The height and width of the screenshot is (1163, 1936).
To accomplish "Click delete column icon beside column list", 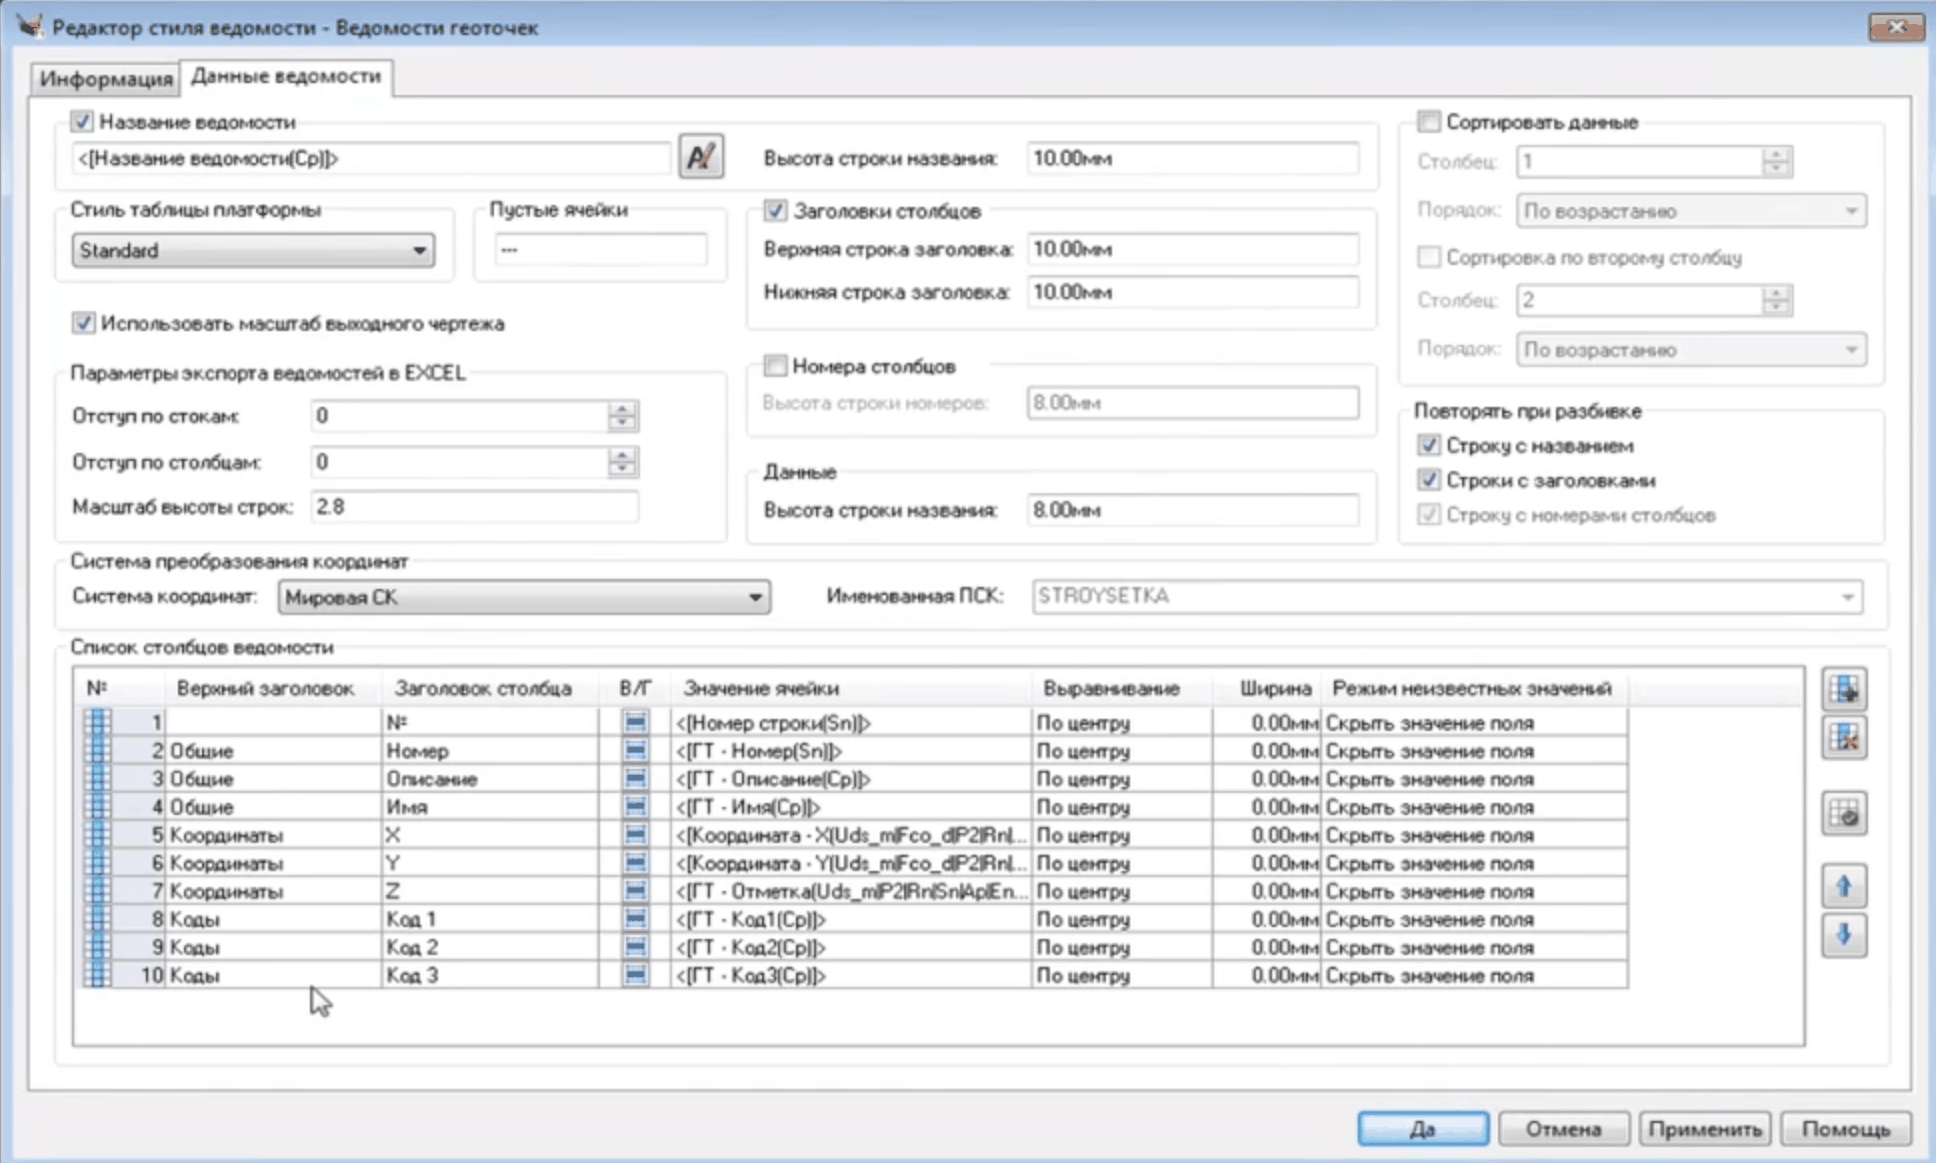I will (1844, 739).
